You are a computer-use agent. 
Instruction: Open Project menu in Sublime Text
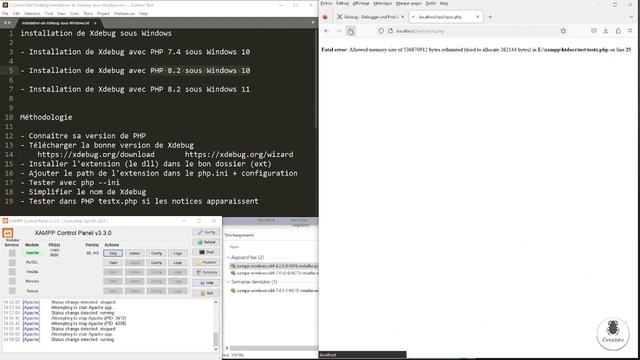coord(103,13)
